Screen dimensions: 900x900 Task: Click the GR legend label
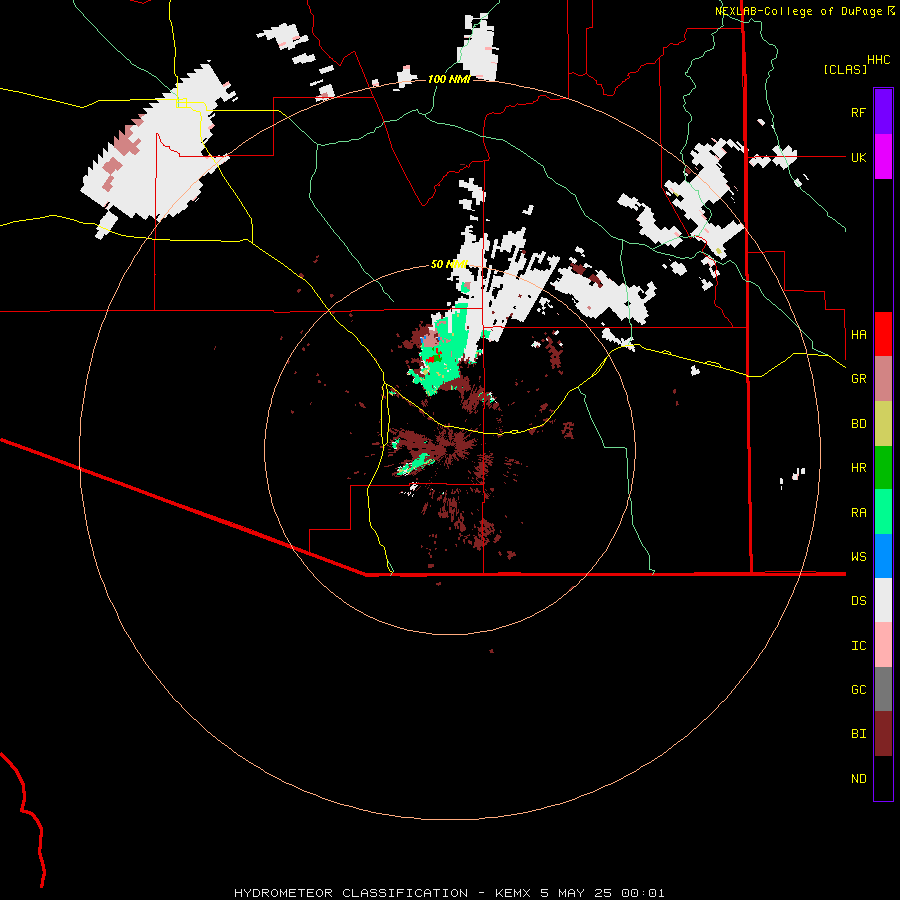[x=858, y=379]
